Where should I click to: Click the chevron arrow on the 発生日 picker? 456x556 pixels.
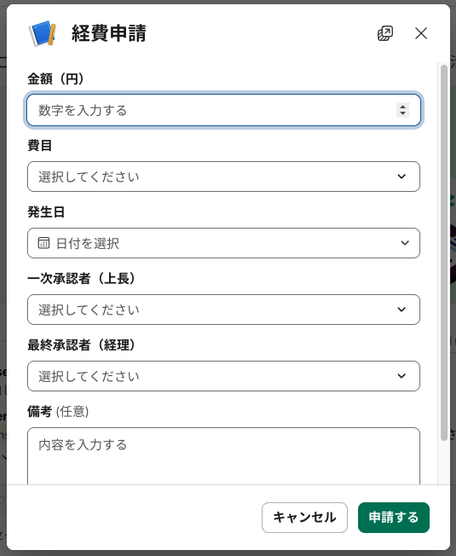[405, 243]
